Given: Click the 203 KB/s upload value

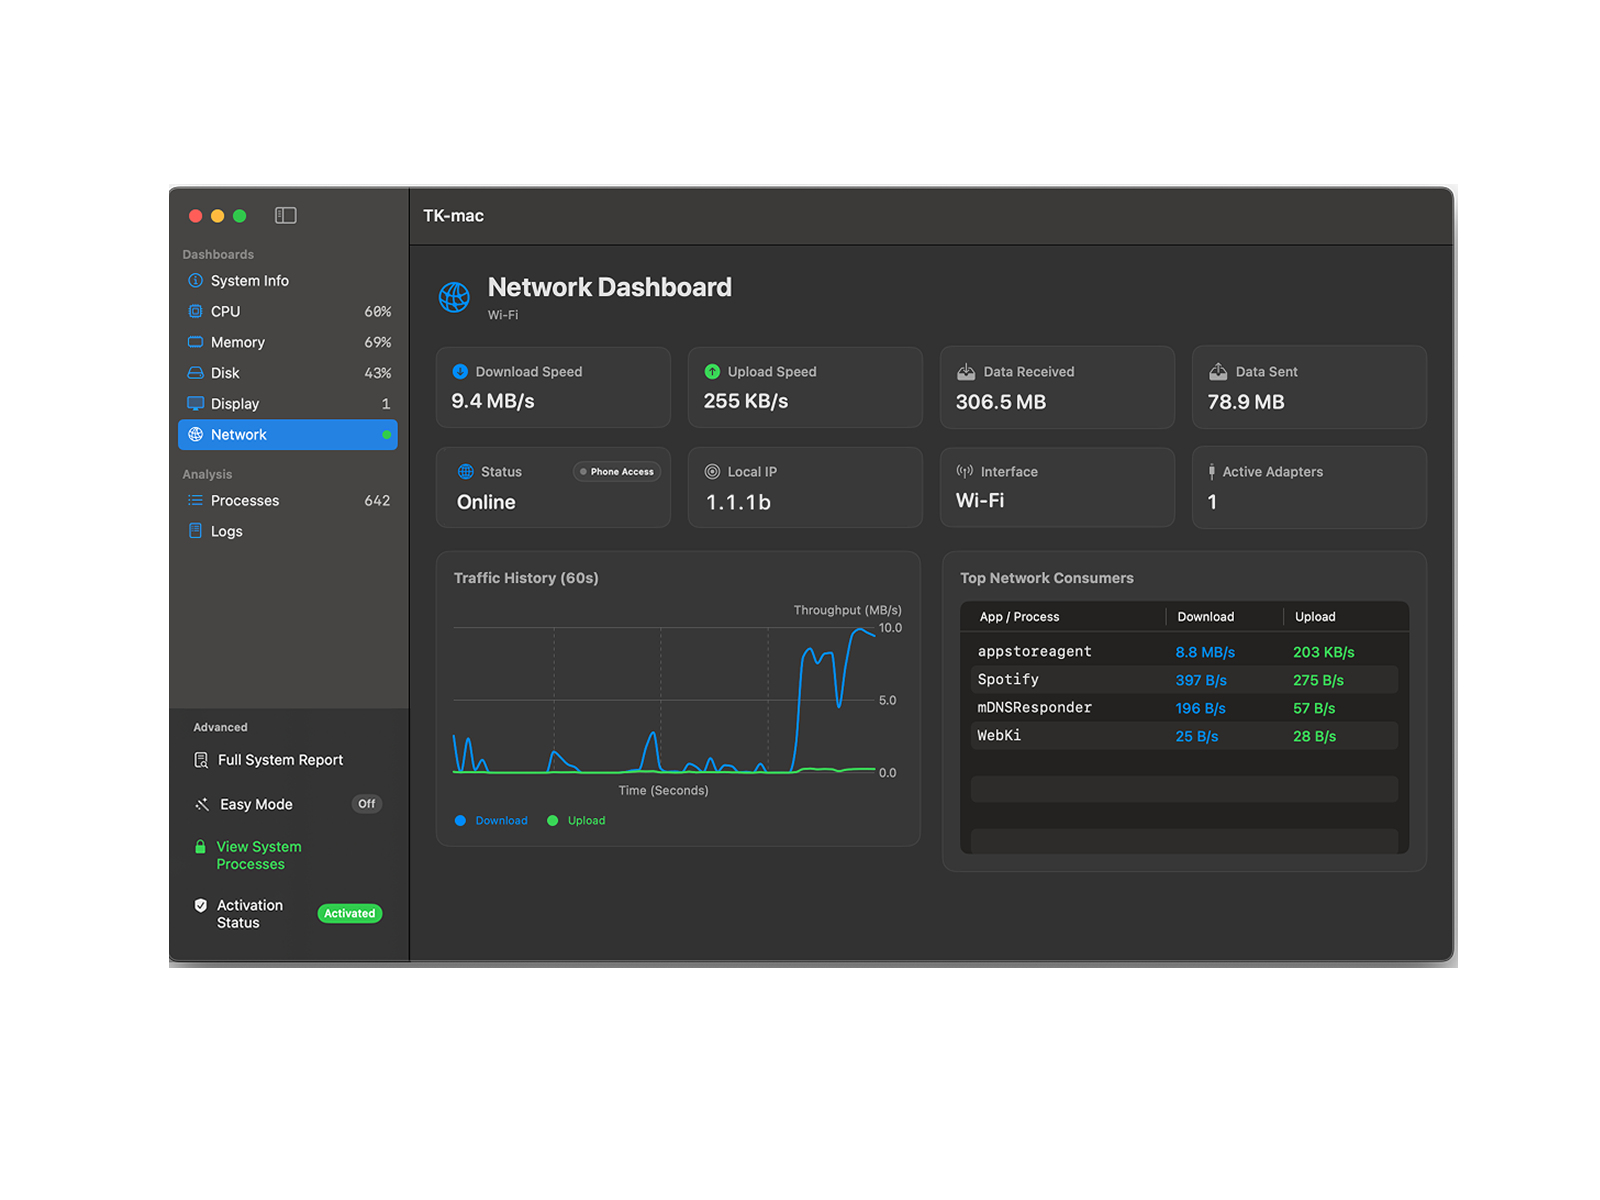Looking at the screenshot, I should (x=1323, y=652).
